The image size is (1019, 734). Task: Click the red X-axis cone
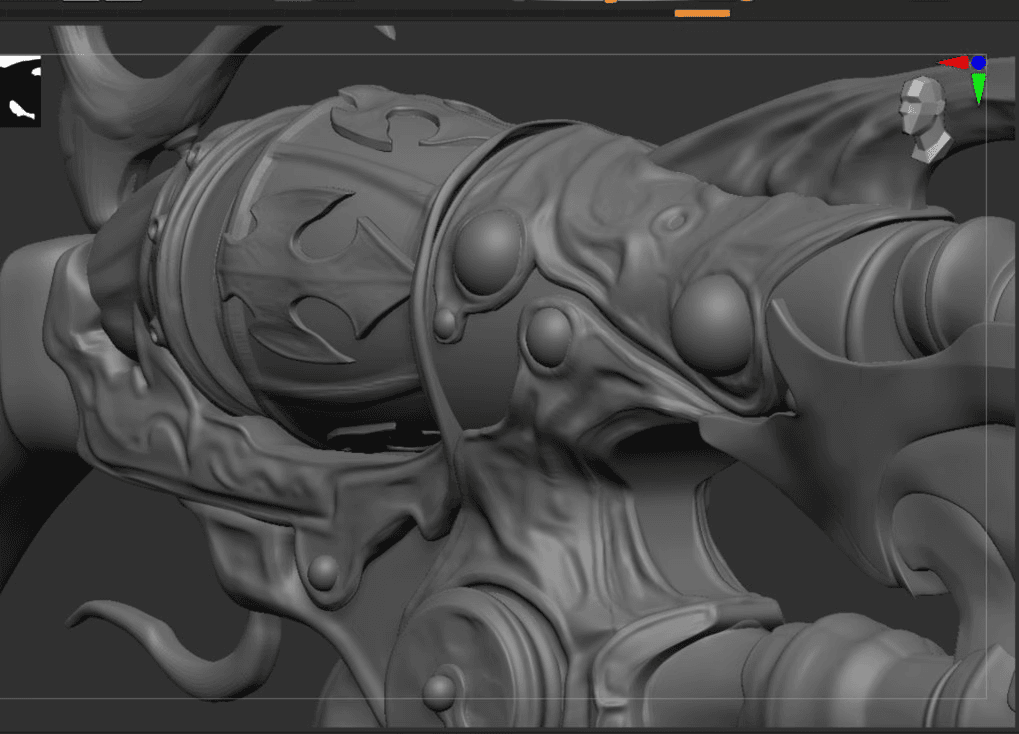point(954,62)
